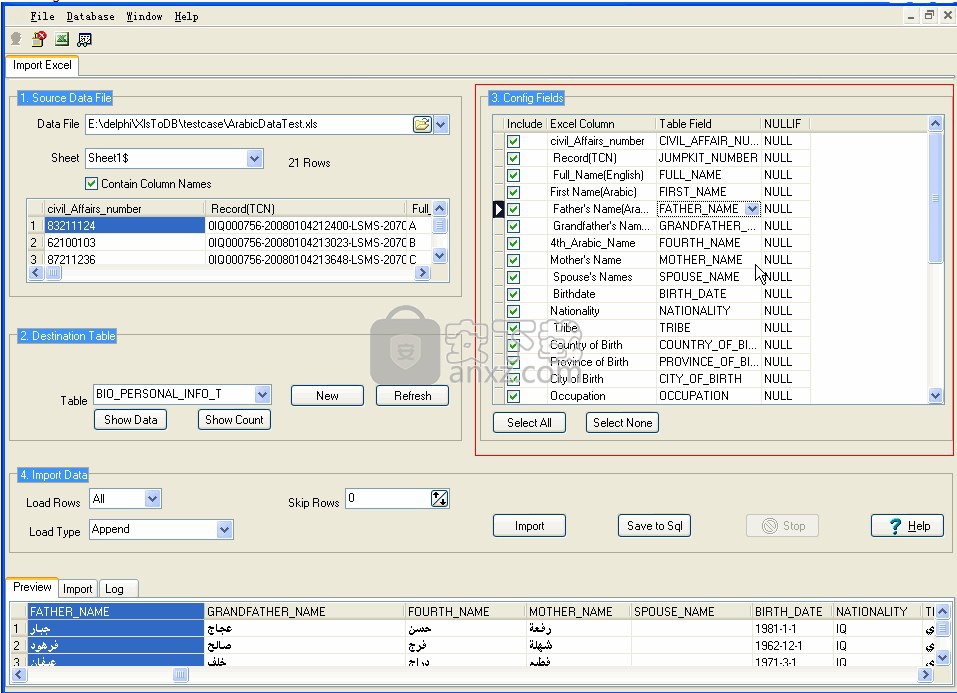Image resolution: width=957 pixels, height=693 pixels.
Task: Toggle Include checkbox for Full_Name(English)
Action: [x=513, y=175]
